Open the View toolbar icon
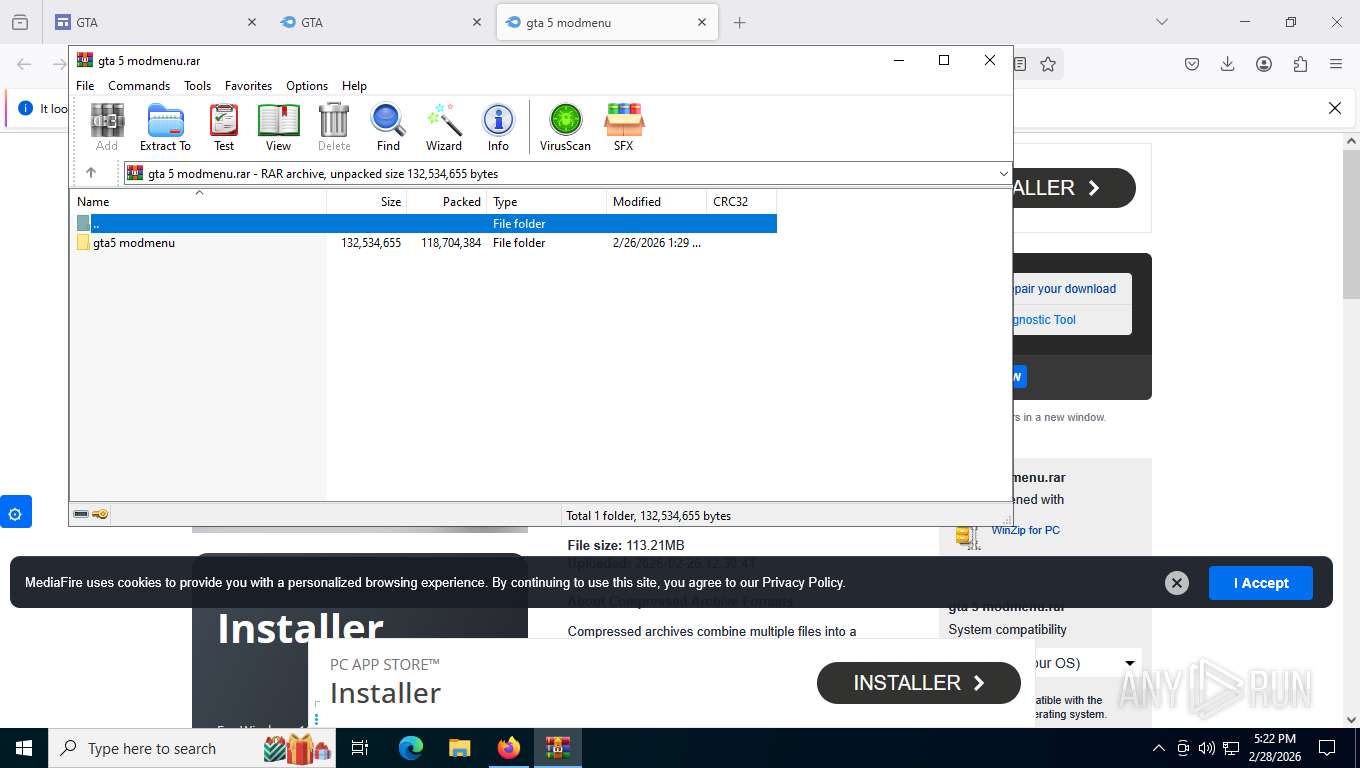Screen dimensions: 1360x768 279,127
